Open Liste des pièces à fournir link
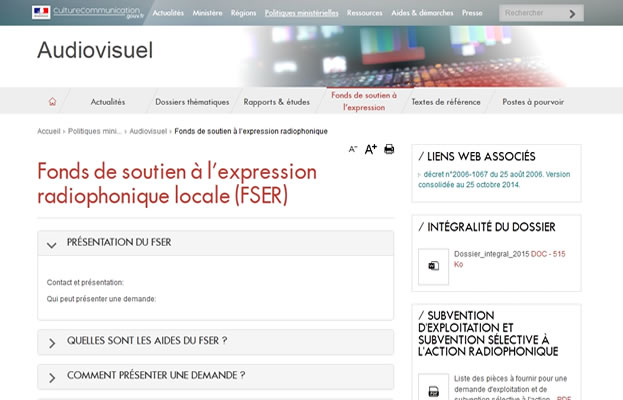This screenshot has height=400, width=623. 511,388
